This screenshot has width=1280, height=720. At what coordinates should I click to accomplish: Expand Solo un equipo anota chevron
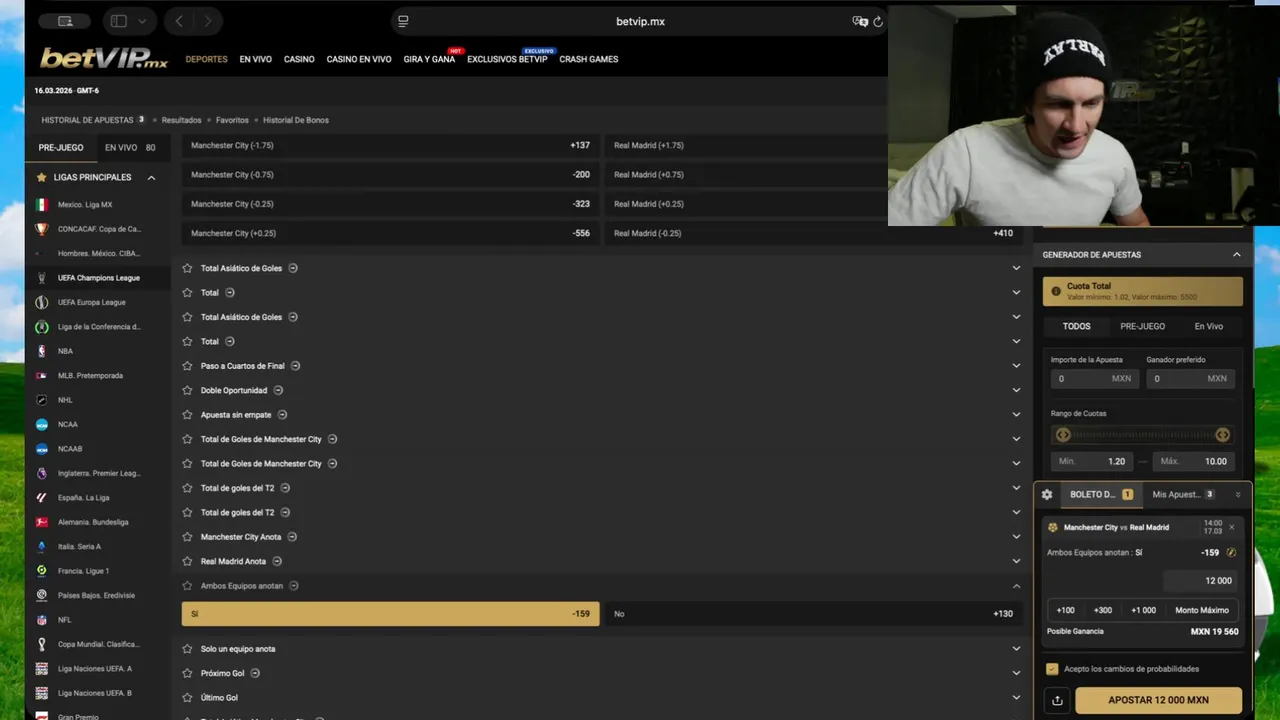tap(1016, 649)
